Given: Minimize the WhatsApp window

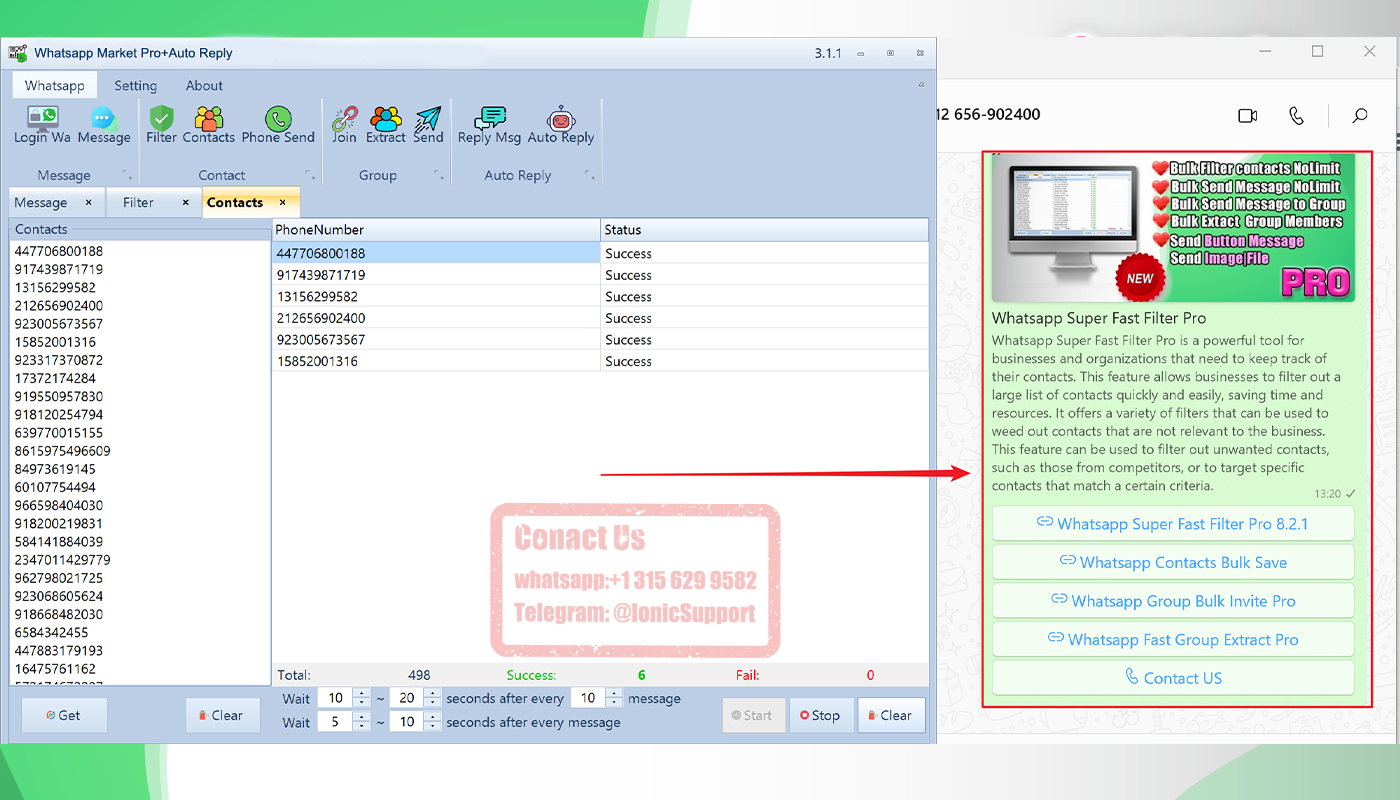Looking at the screenshot, I should [x=1265, y=51].
